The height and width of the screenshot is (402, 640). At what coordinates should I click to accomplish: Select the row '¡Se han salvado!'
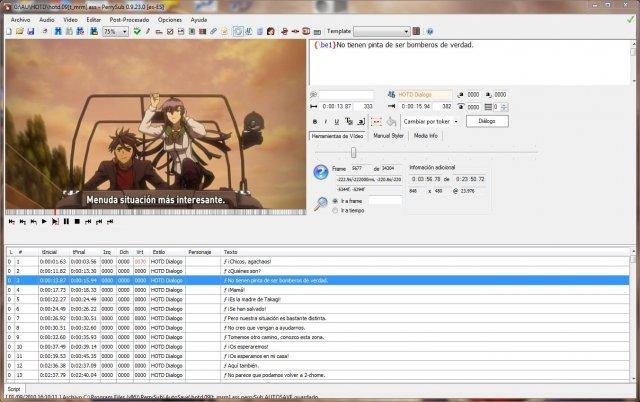pos(318,309)
